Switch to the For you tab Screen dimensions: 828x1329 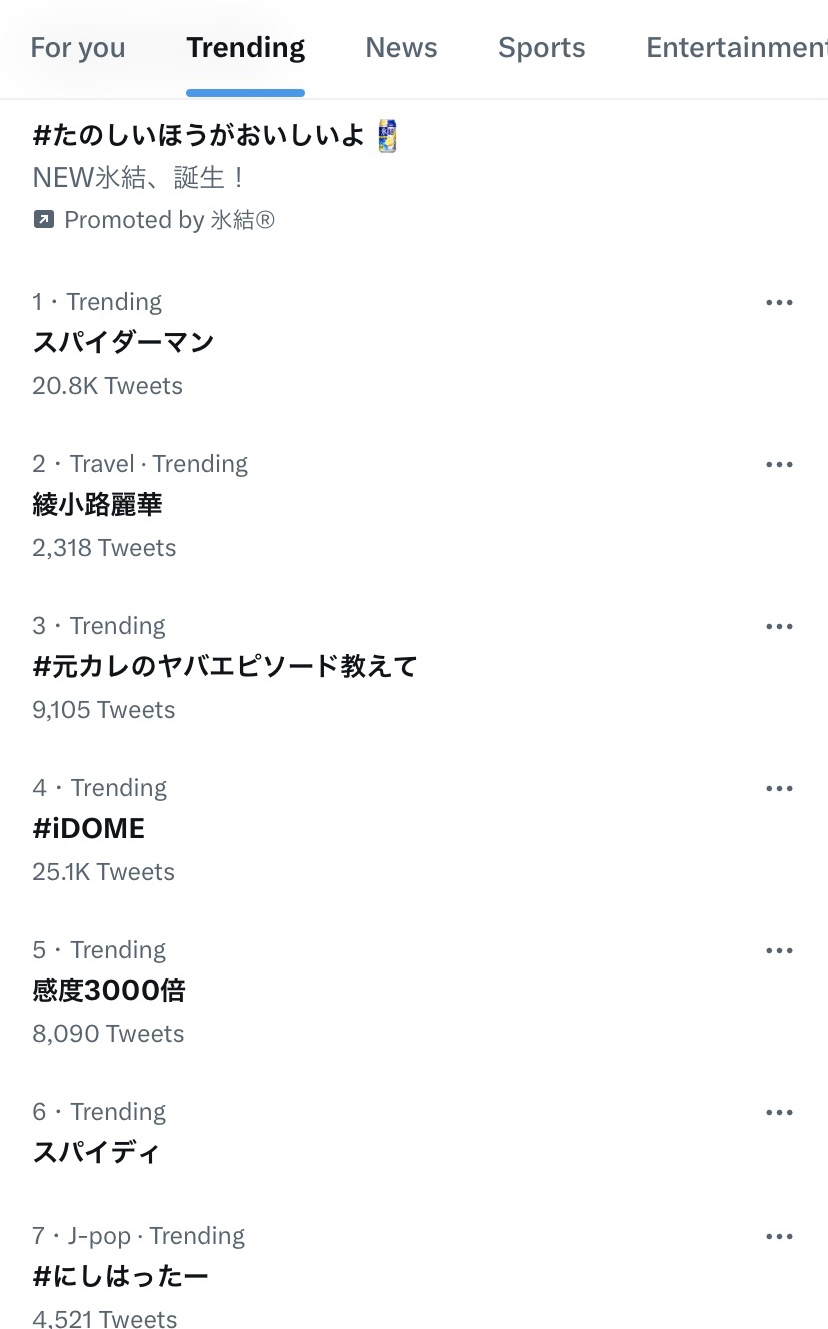(78, 48)
